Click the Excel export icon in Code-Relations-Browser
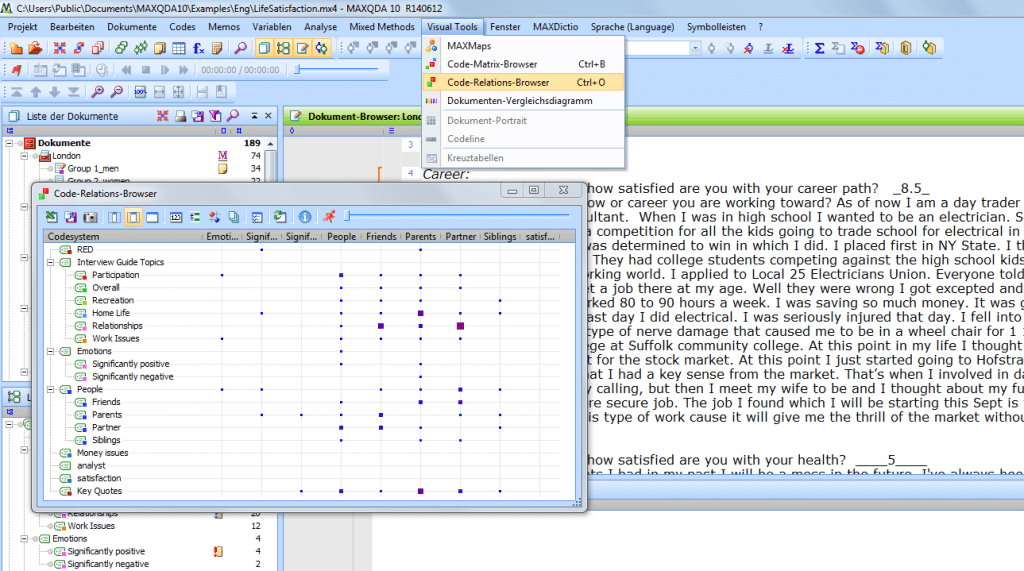Viewport: 1024px width, 571px height. coord(51,217)
